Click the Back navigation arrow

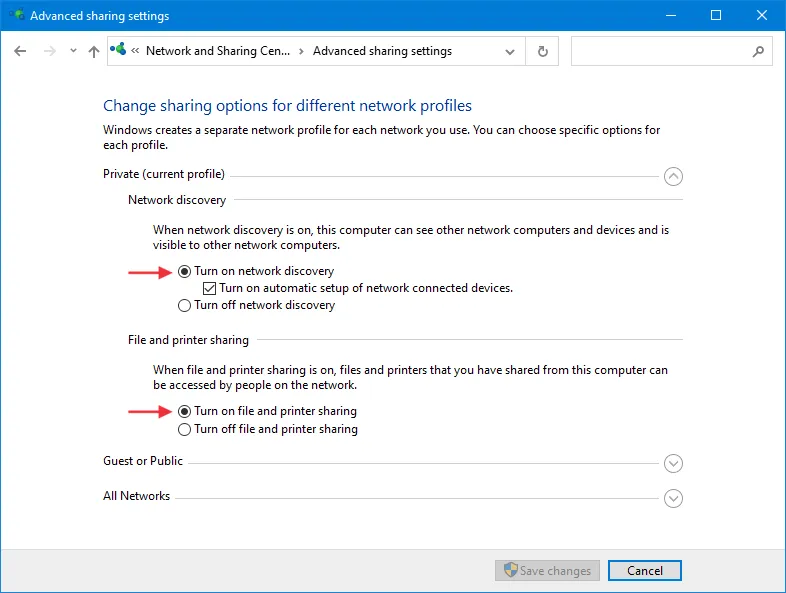click(21, 51)
